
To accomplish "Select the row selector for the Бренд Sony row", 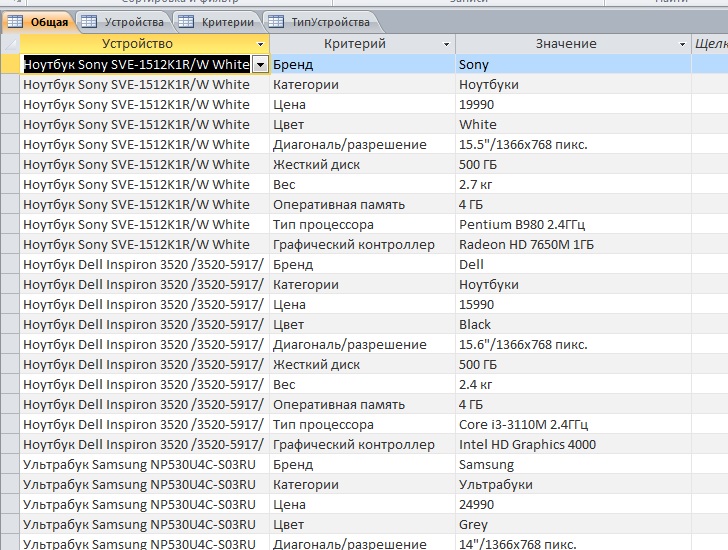I will pos(10,64).
